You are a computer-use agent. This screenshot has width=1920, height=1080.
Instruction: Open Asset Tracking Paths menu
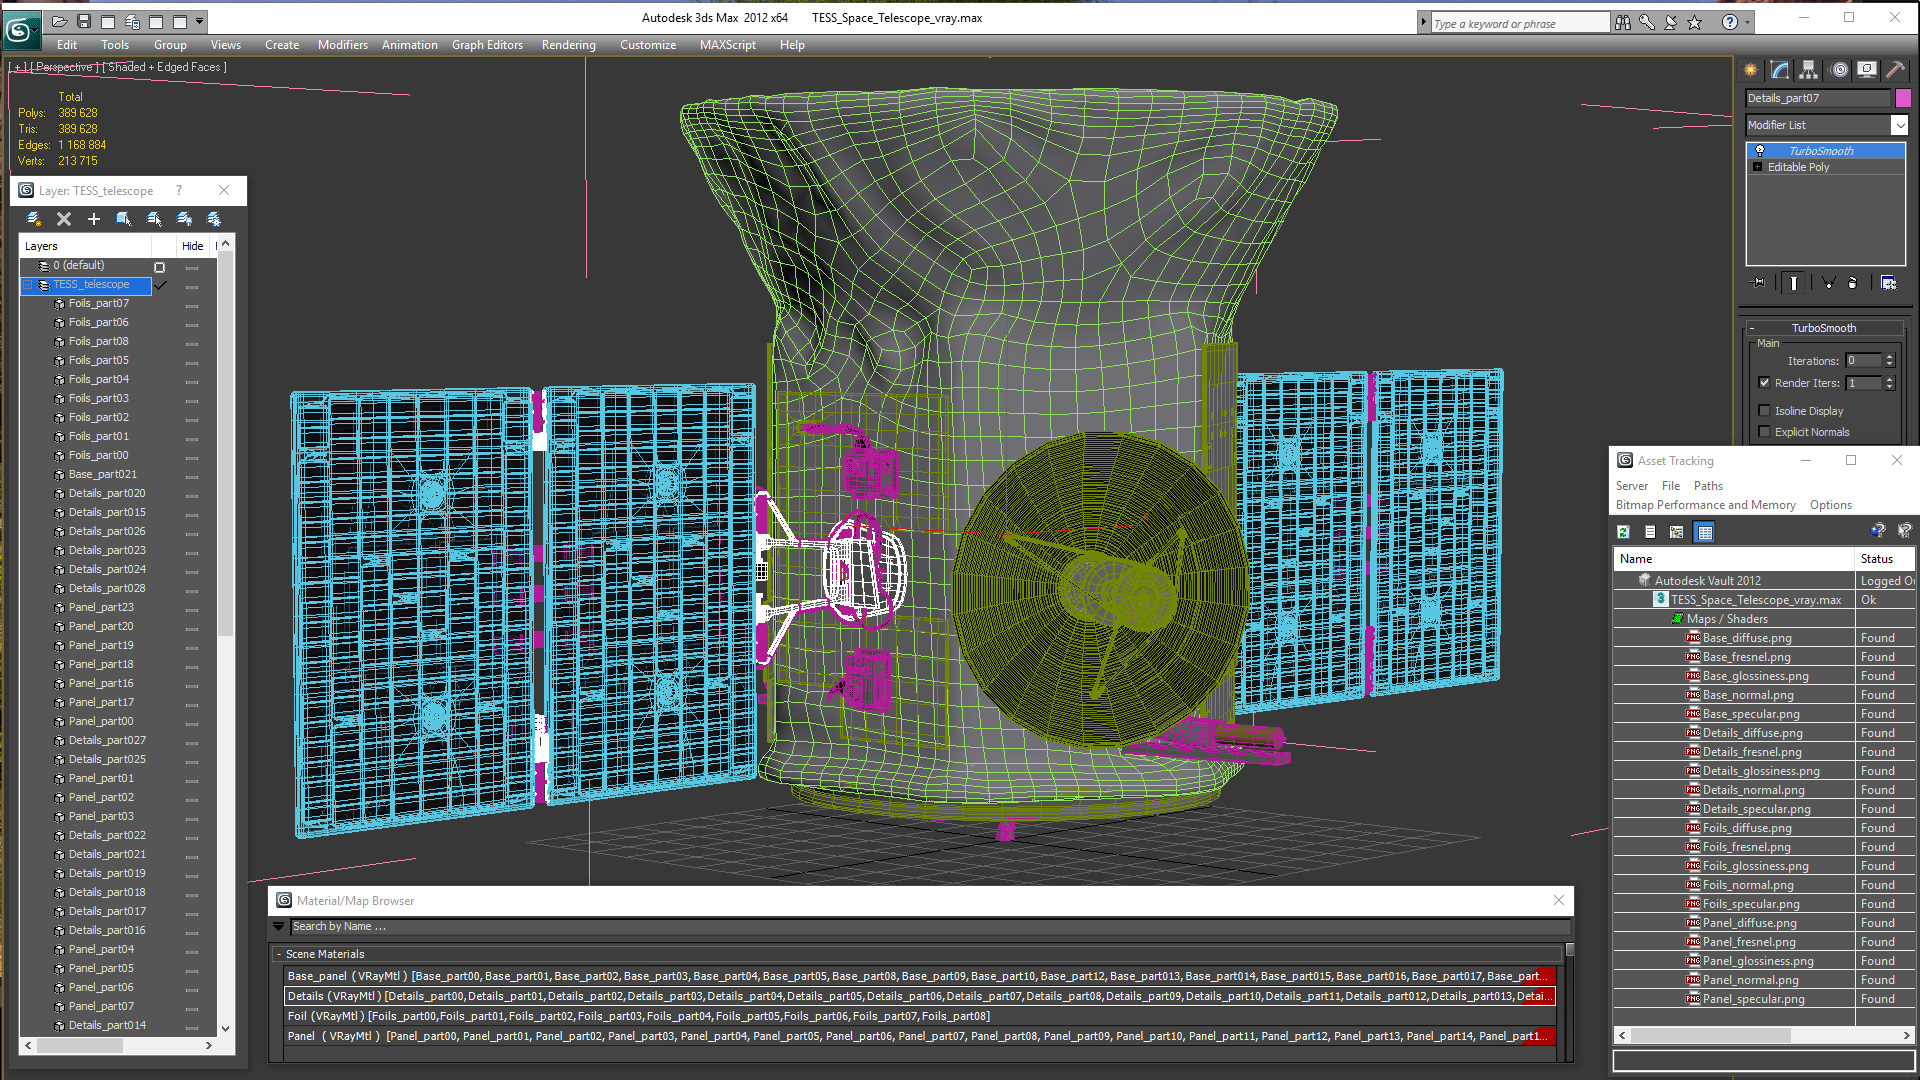pos(1708,486)
